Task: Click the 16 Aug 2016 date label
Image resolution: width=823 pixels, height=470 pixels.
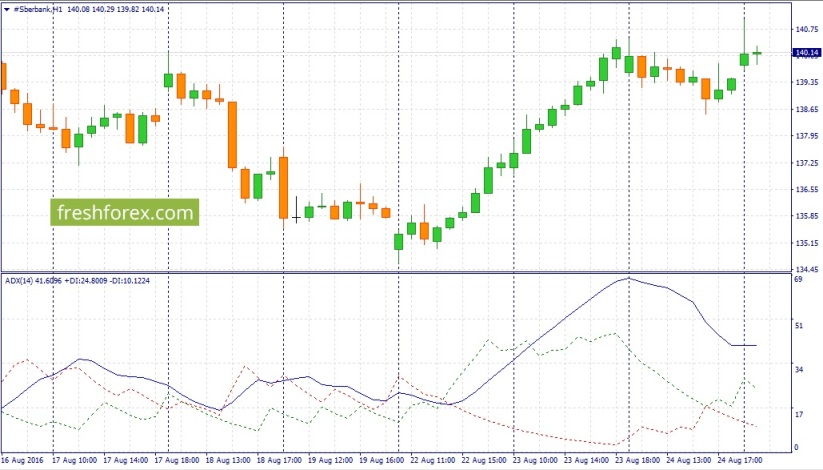Action: click(x=22, y=461)
